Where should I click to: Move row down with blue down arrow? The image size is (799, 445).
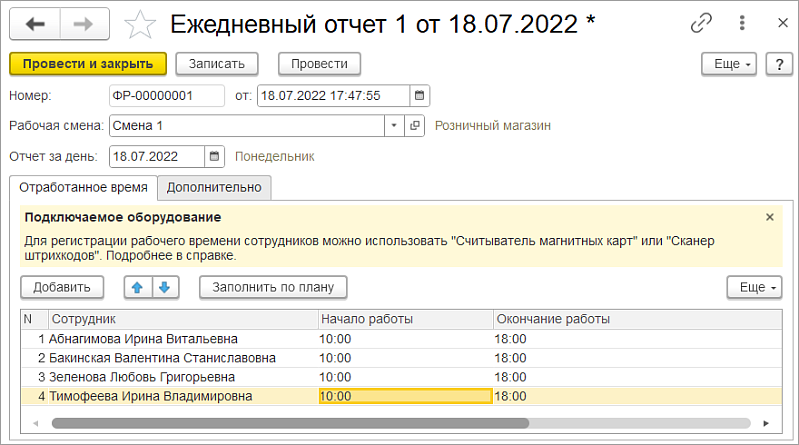tap(165, 287)
